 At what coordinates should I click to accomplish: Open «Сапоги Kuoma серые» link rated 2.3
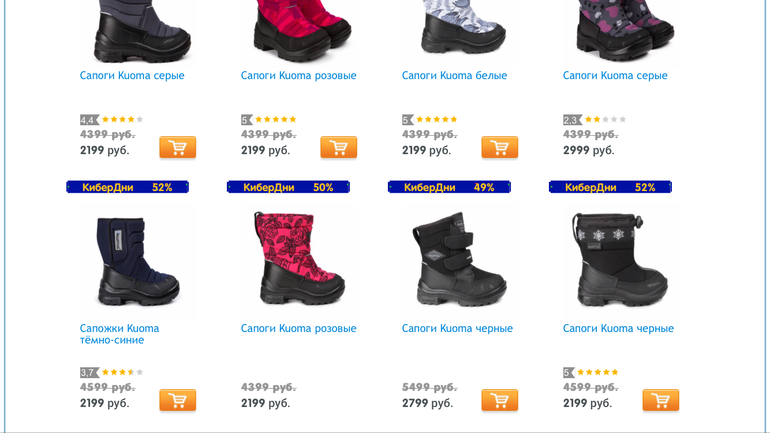point(615,76)
